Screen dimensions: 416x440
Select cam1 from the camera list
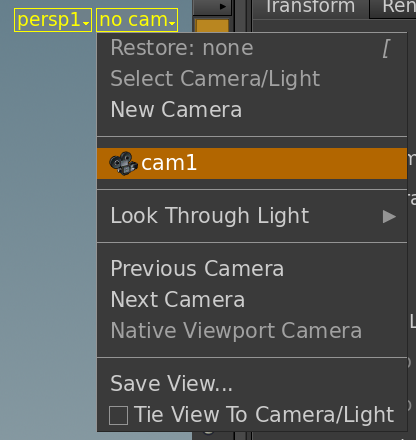tap(252, 163)
